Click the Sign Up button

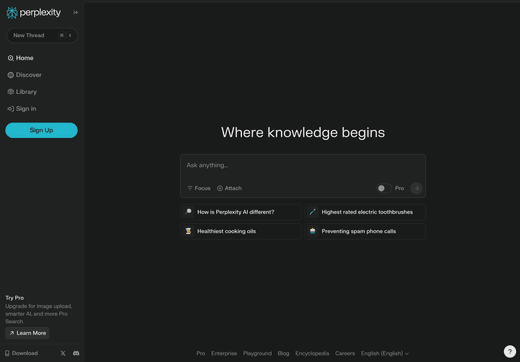(x=41, y=130)
